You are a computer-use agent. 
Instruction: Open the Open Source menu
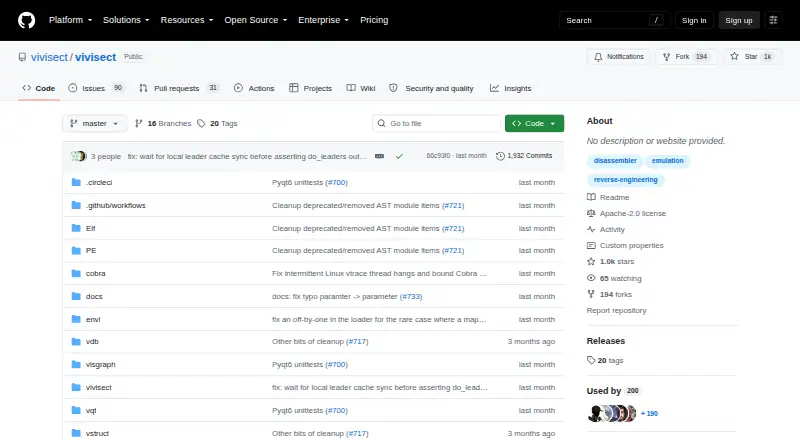pos(256,20)
